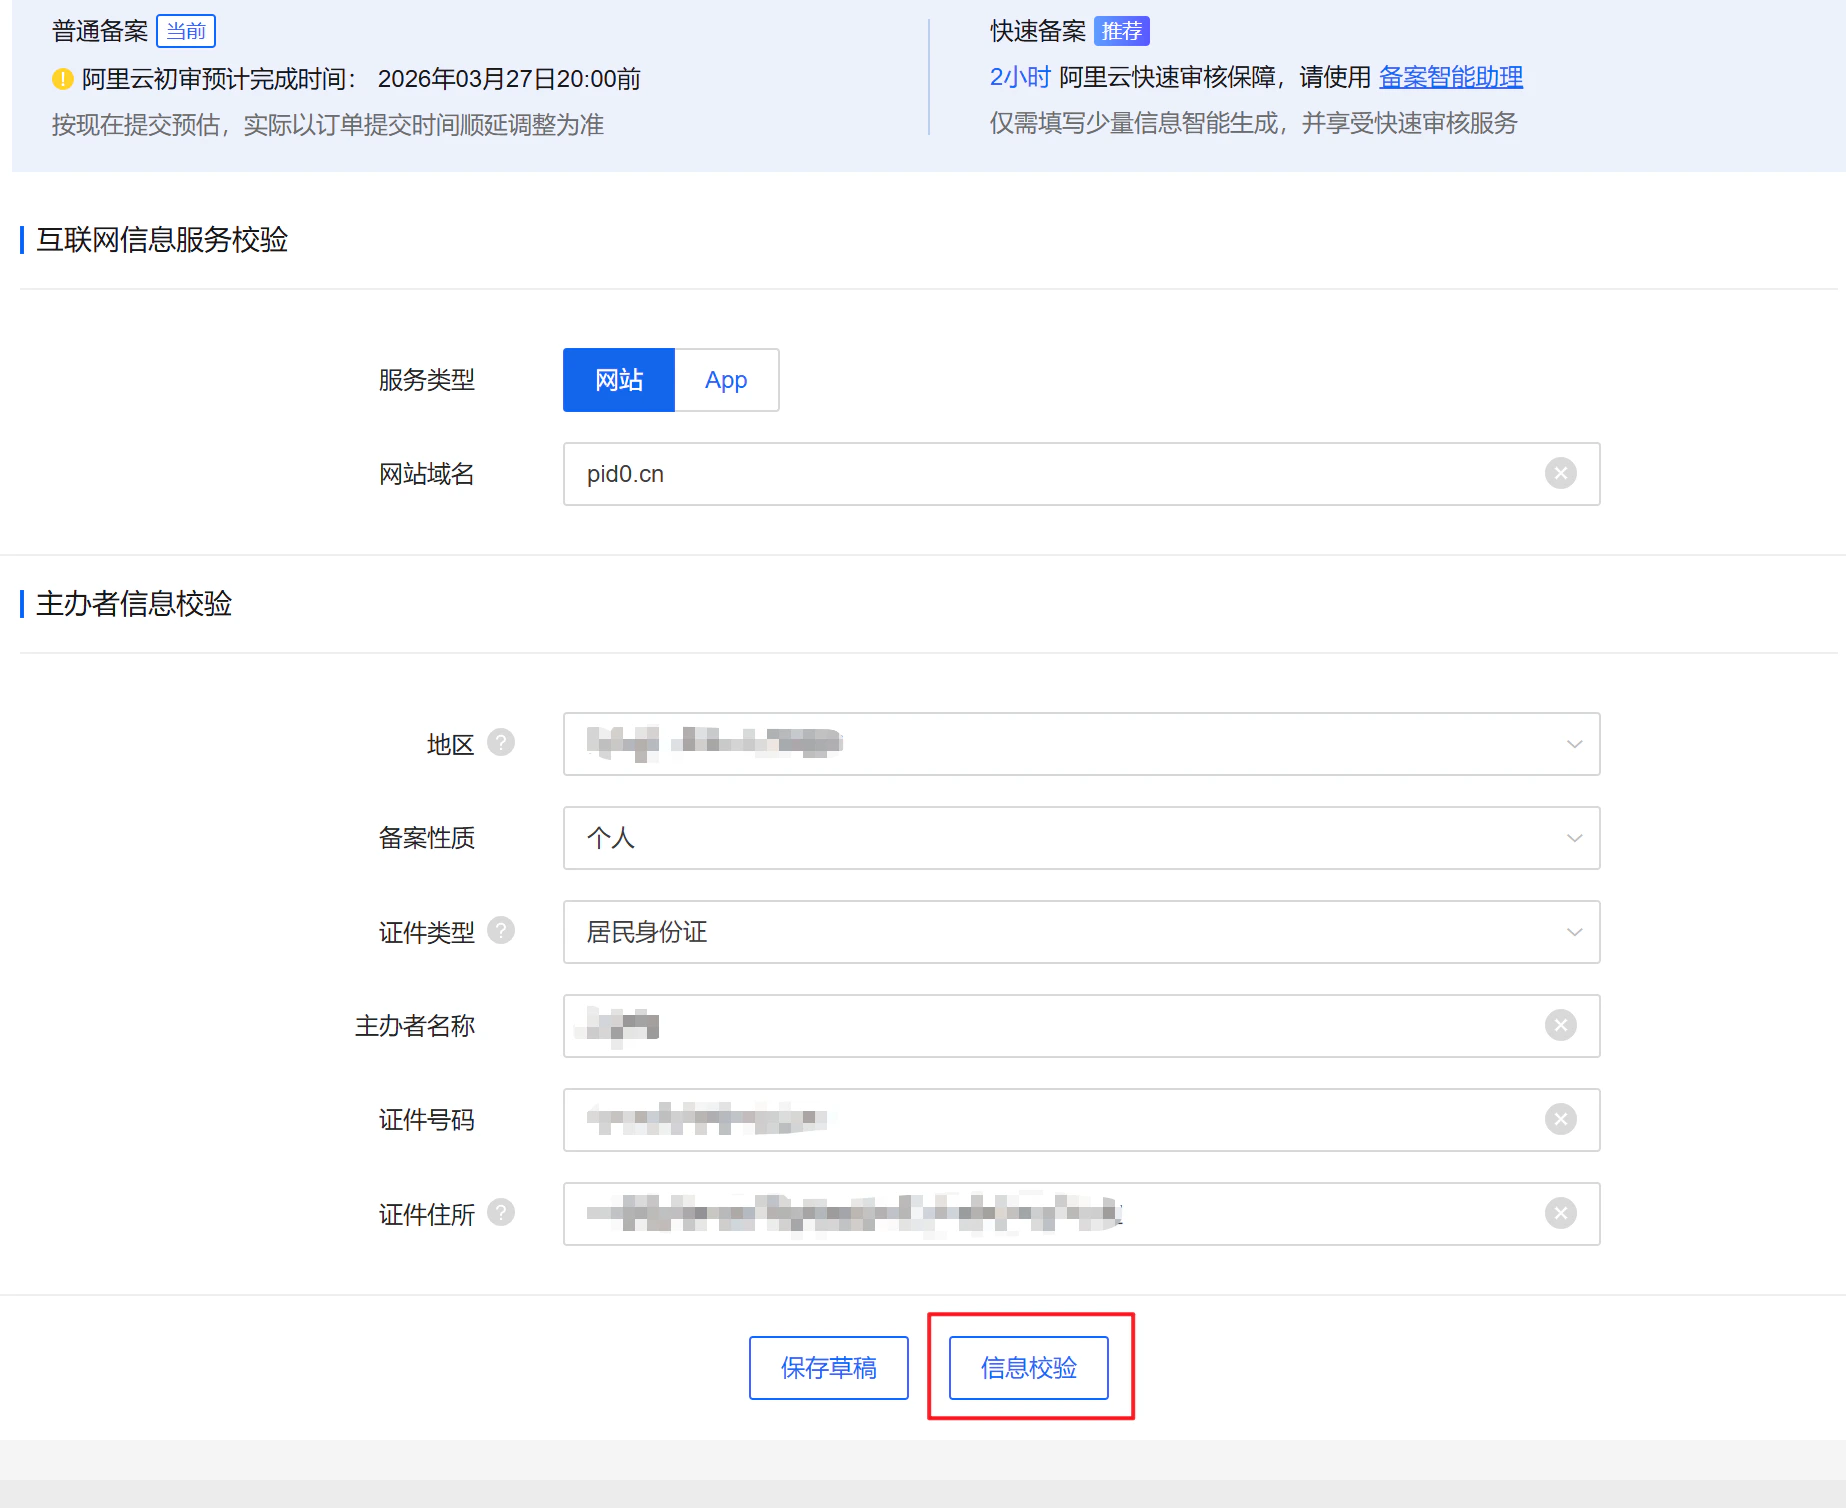The width and height of the screenshot is (1846, 1508).
Task: Click the help icon beside 证件类型
Action: click(502, 930)
